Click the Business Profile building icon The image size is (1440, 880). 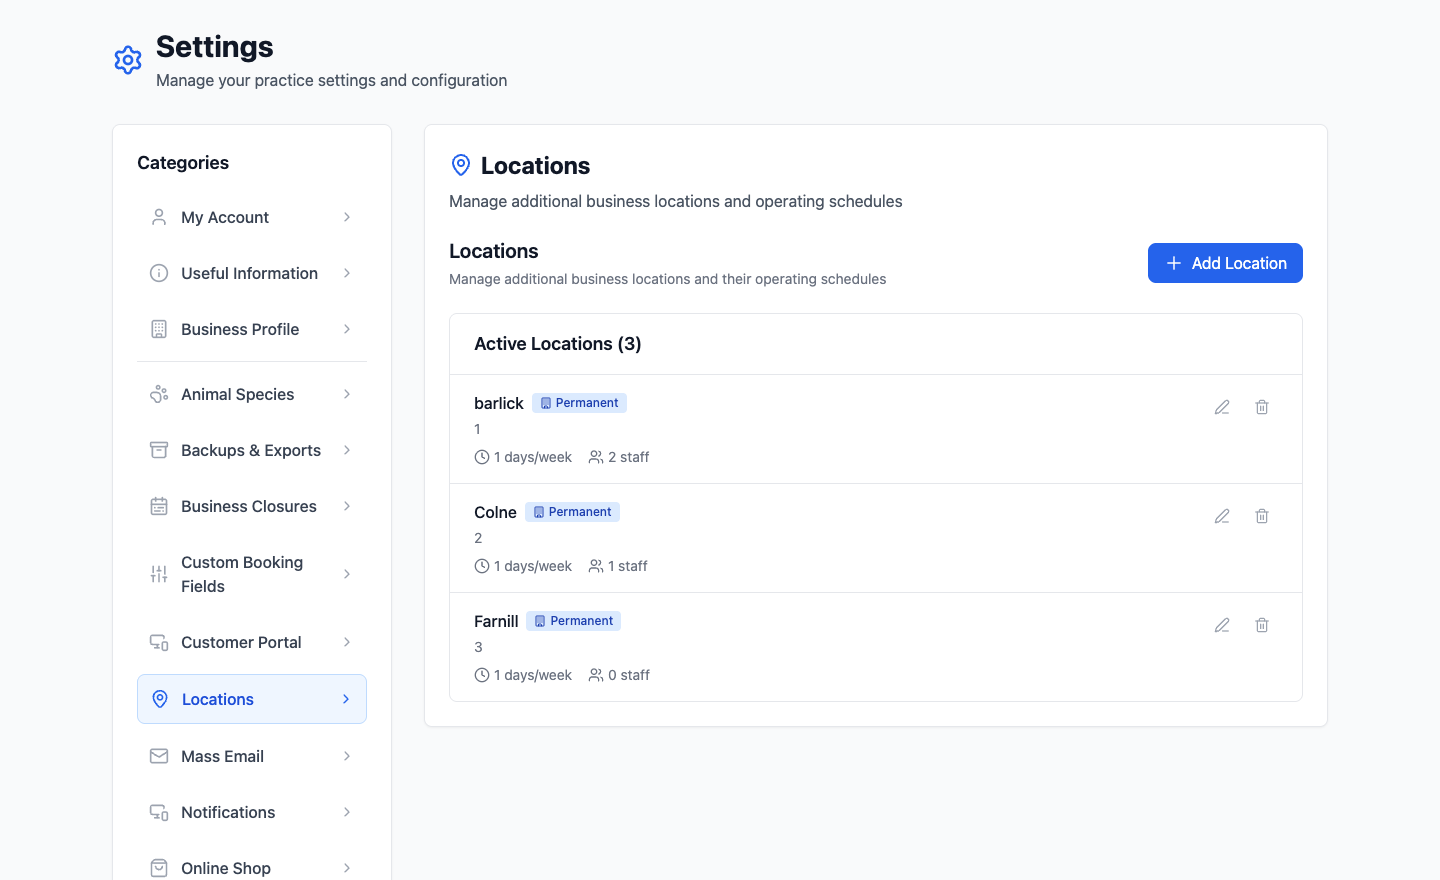click(x=159, y=329)
